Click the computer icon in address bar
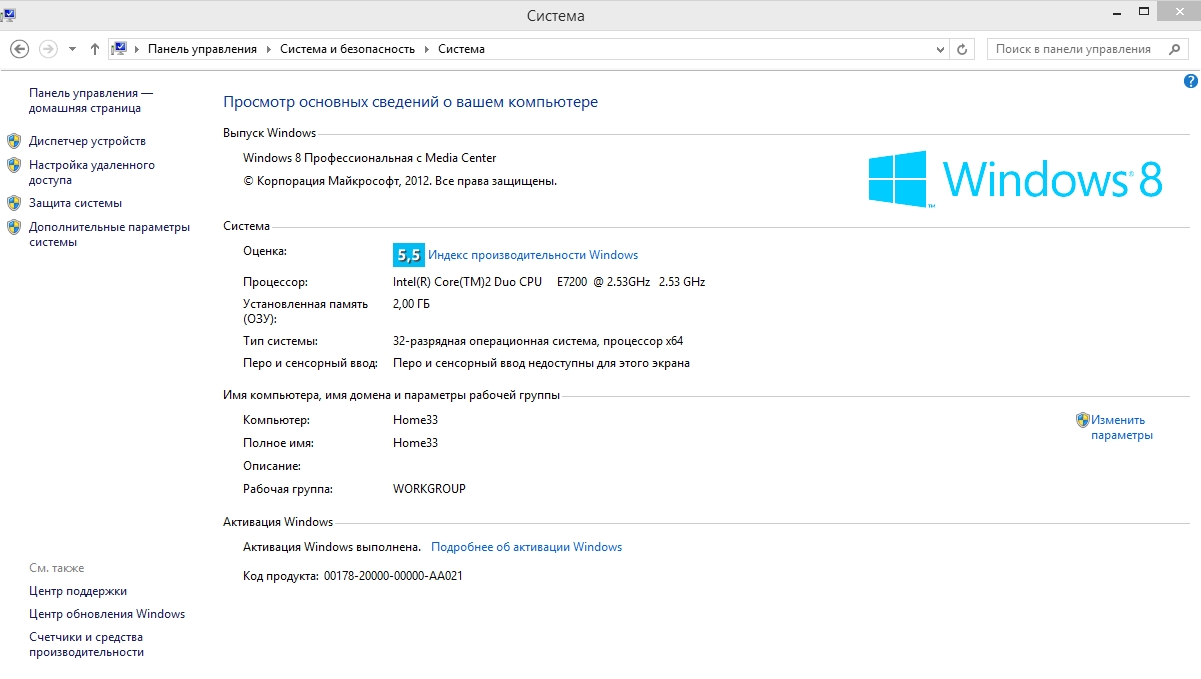The height and width of the screenshot is (679, 1201). tap(119, 48)
